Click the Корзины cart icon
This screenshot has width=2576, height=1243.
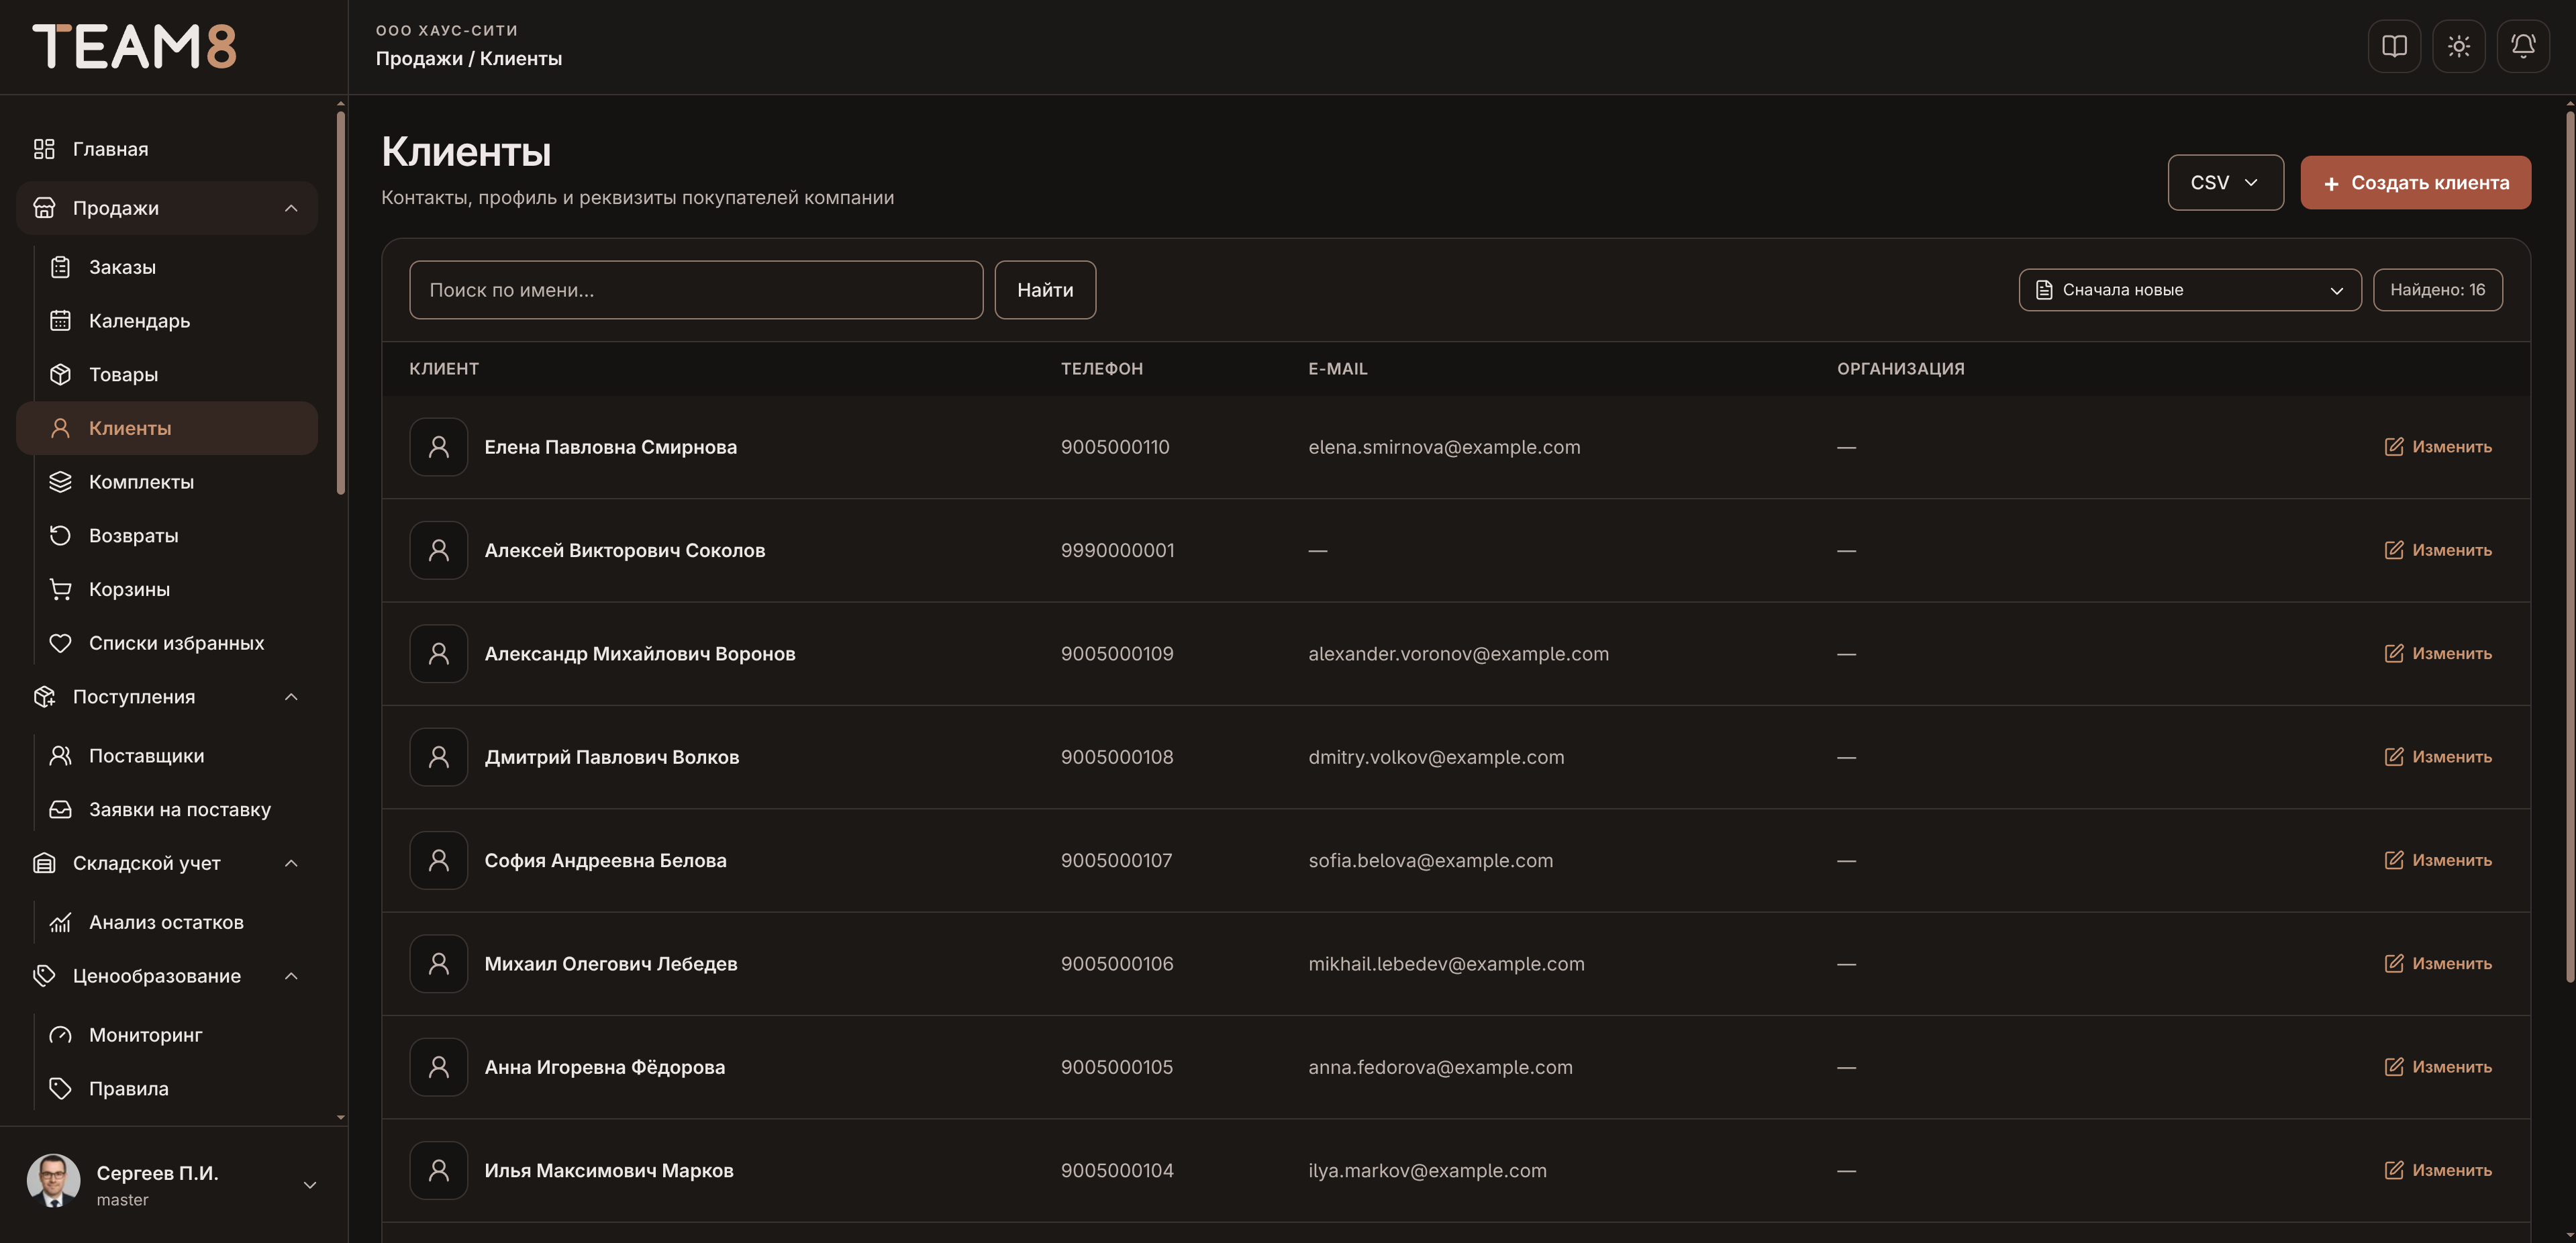(60, 589)
